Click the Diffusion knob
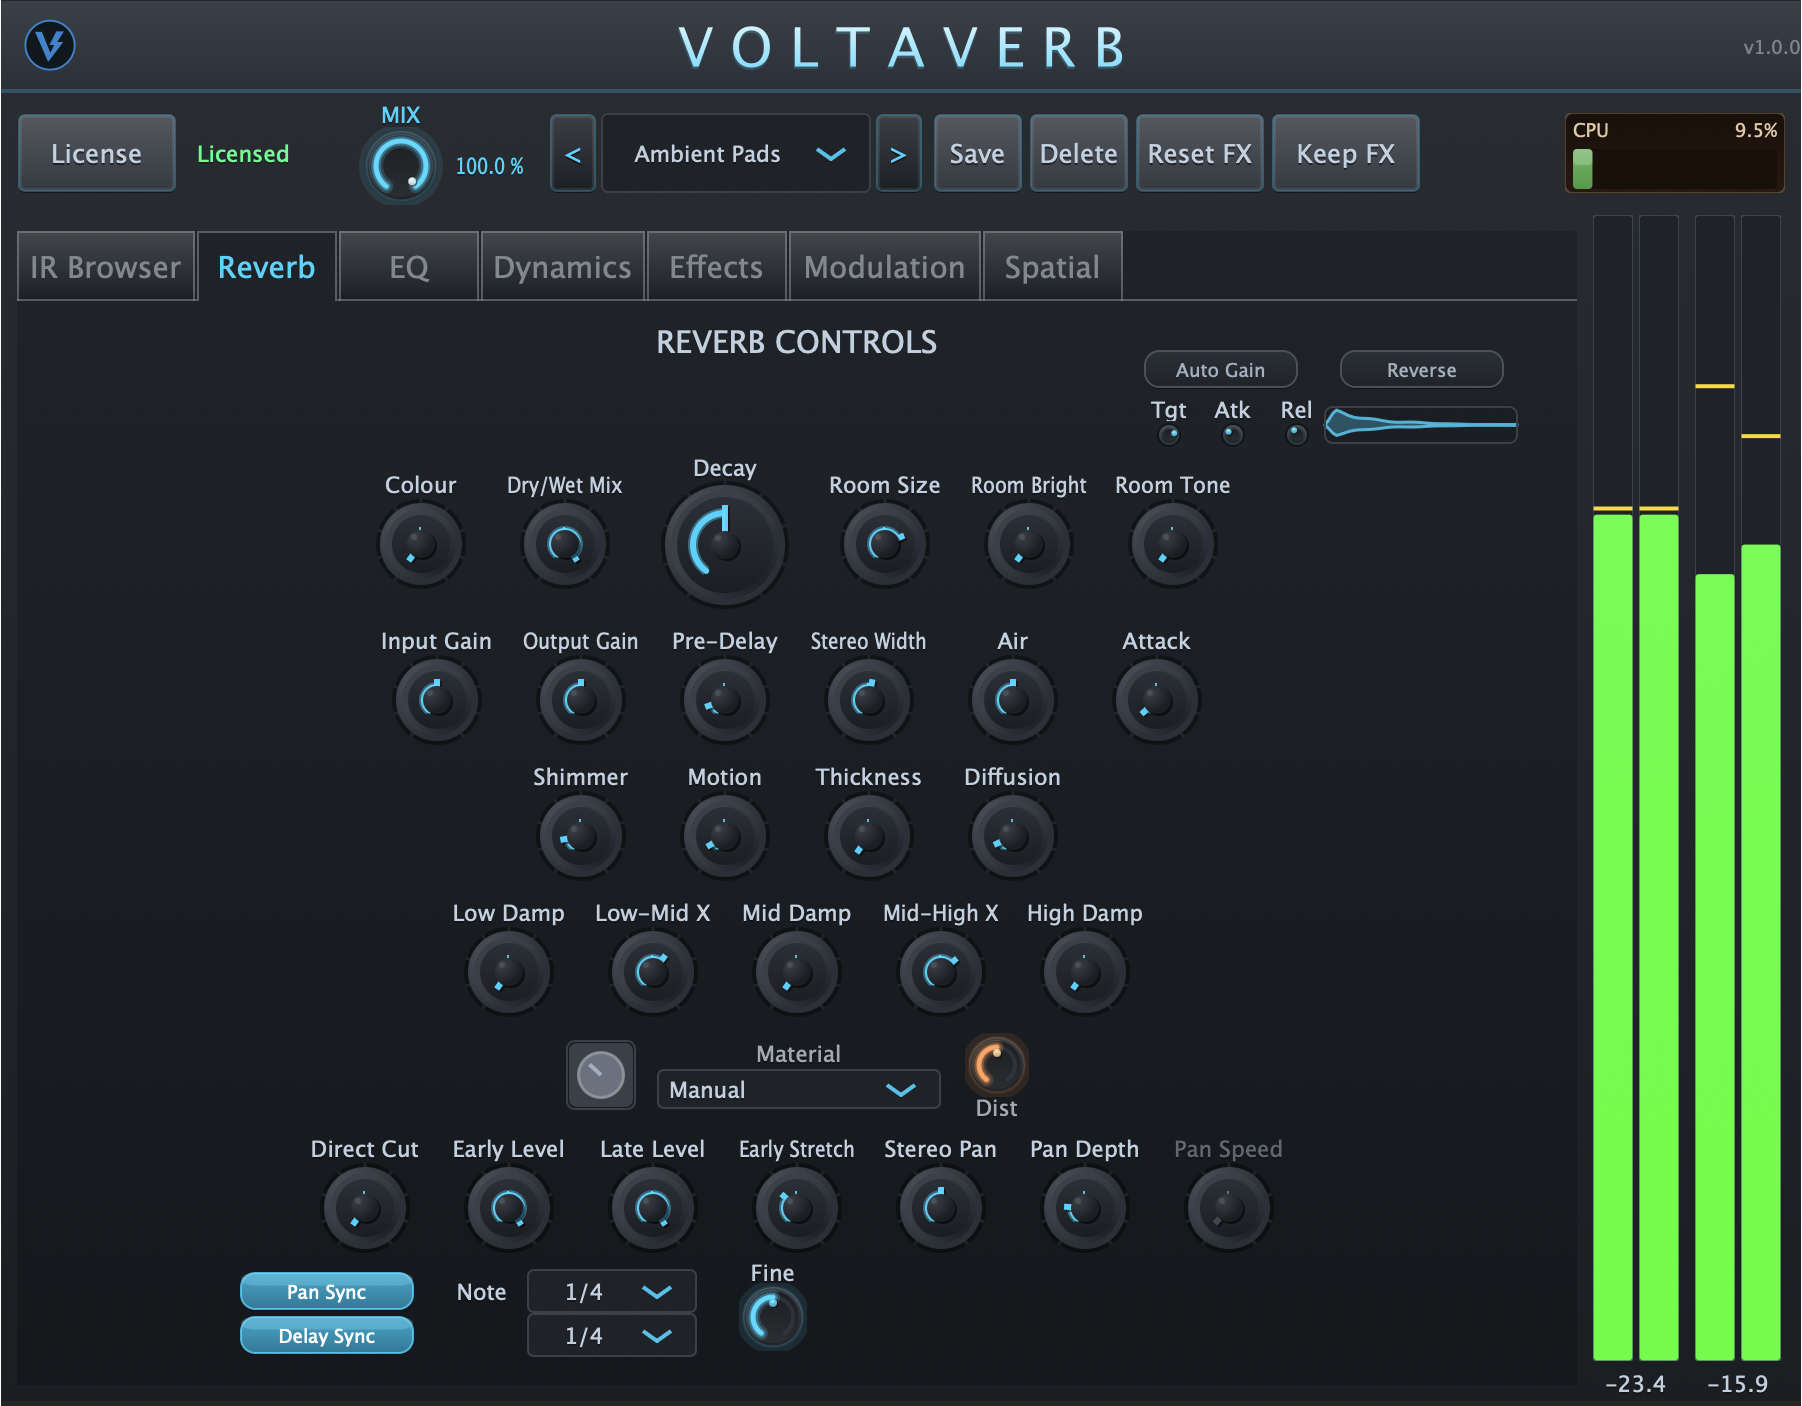Screen dimensions: 1802x1406 click(x=1013, y=836)
